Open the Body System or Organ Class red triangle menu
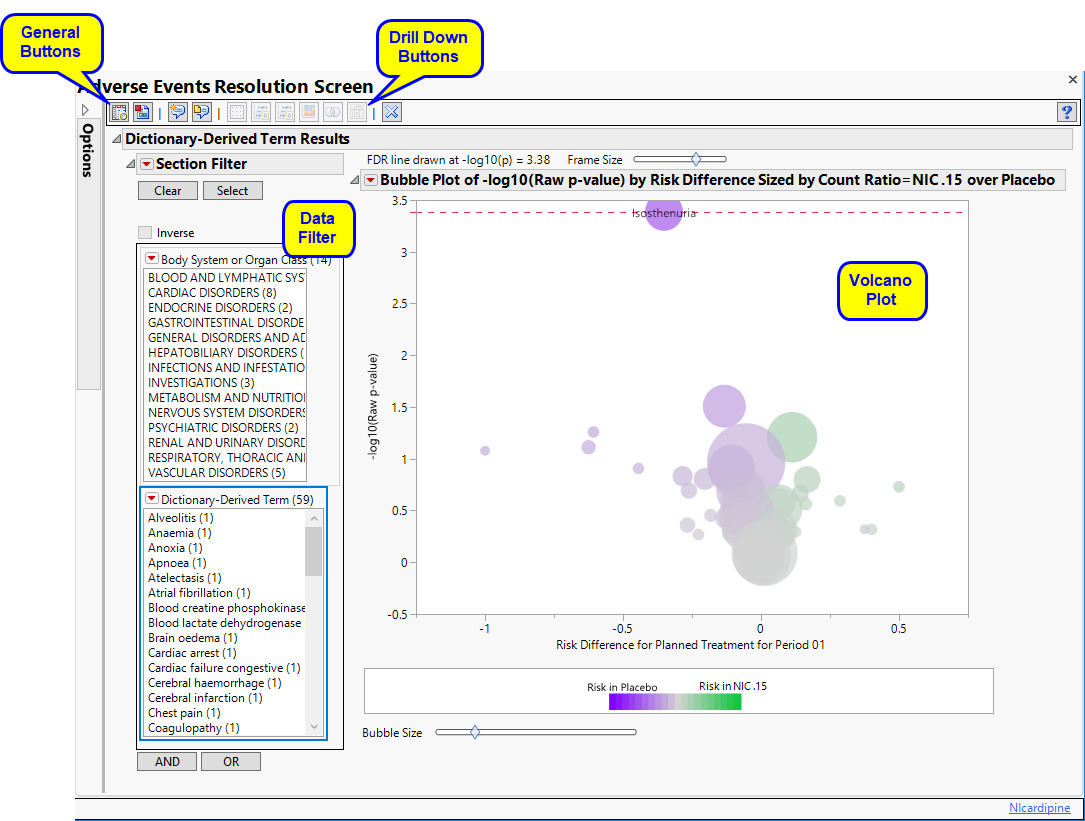The width and height of the screenshot is (1085, 821). pos(152,259)
